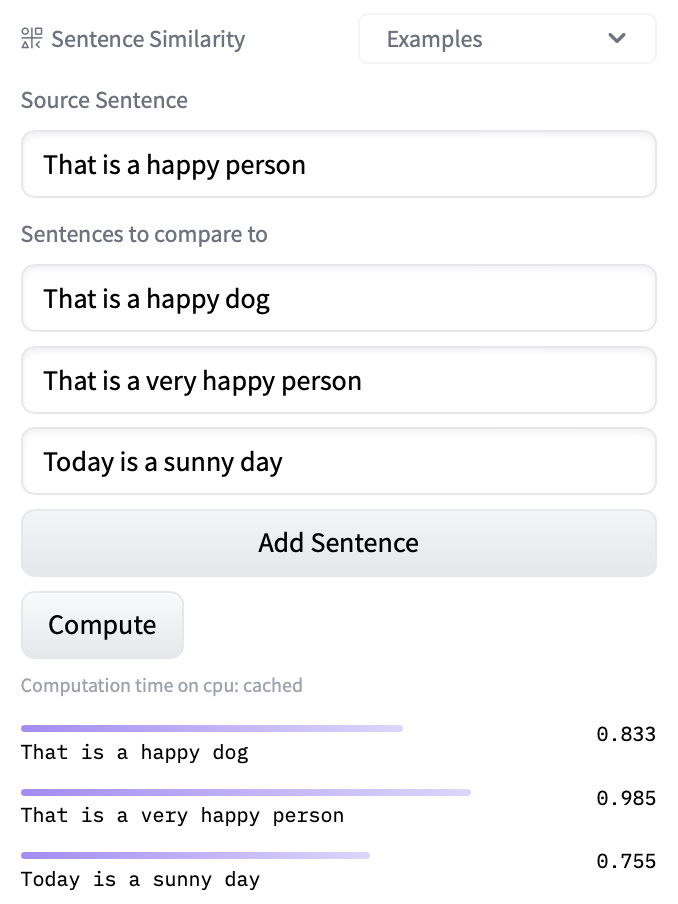Click the "Sentences to compare to" label
Viewport: 678px width, 904px height.
tap(144, 234)
